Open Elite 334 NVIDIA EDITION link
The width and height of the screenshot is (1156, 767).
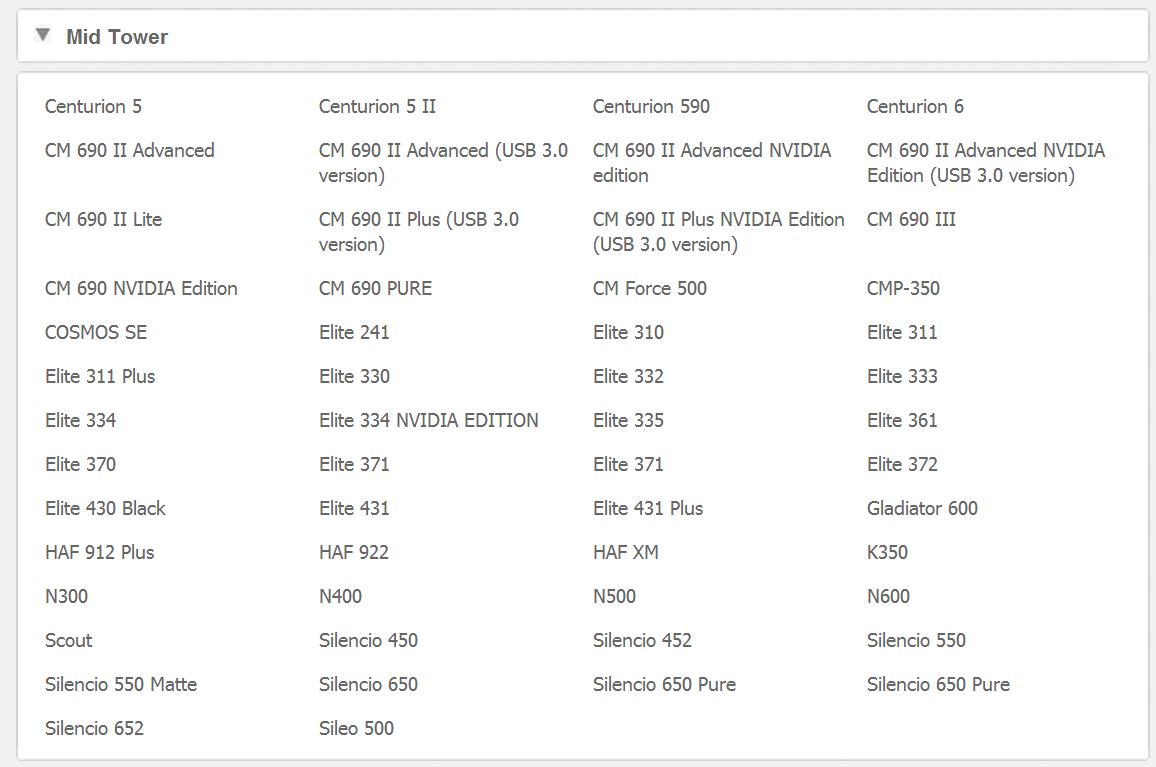coord(428,420)
